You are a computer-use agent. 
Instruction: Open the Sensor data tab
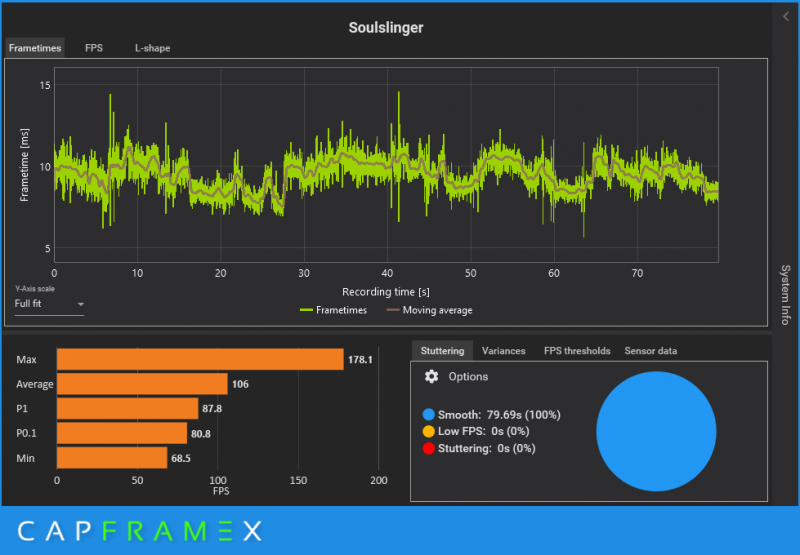pos(651,351)
